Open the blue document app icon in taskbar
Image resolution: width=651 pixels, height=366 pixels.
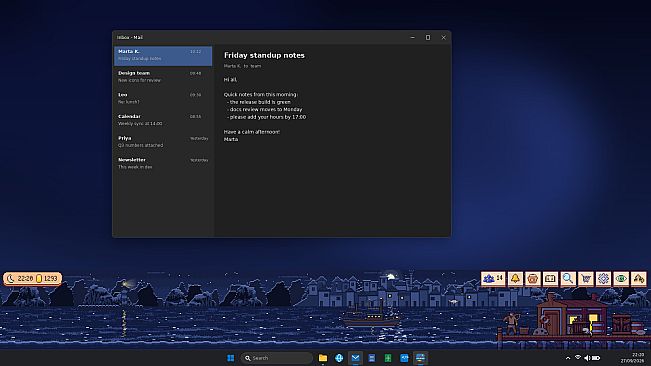pos(372,358)
